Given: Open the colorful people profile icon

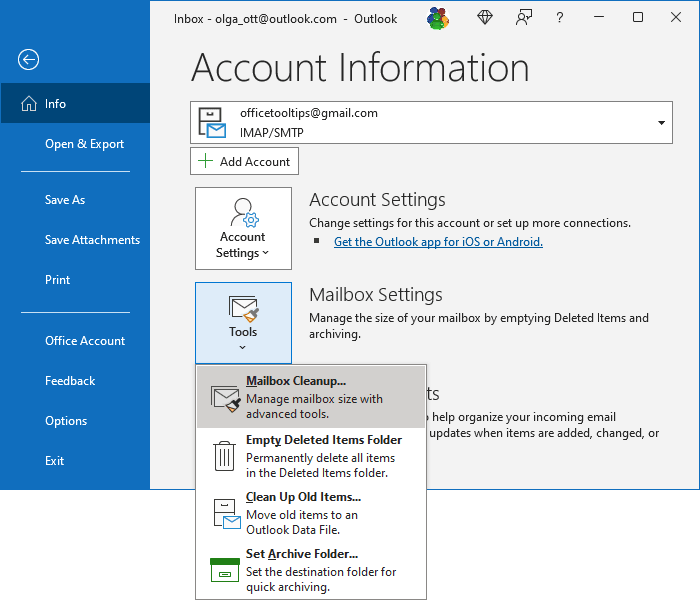Looking at the screenshot, I should click(438, 18).
